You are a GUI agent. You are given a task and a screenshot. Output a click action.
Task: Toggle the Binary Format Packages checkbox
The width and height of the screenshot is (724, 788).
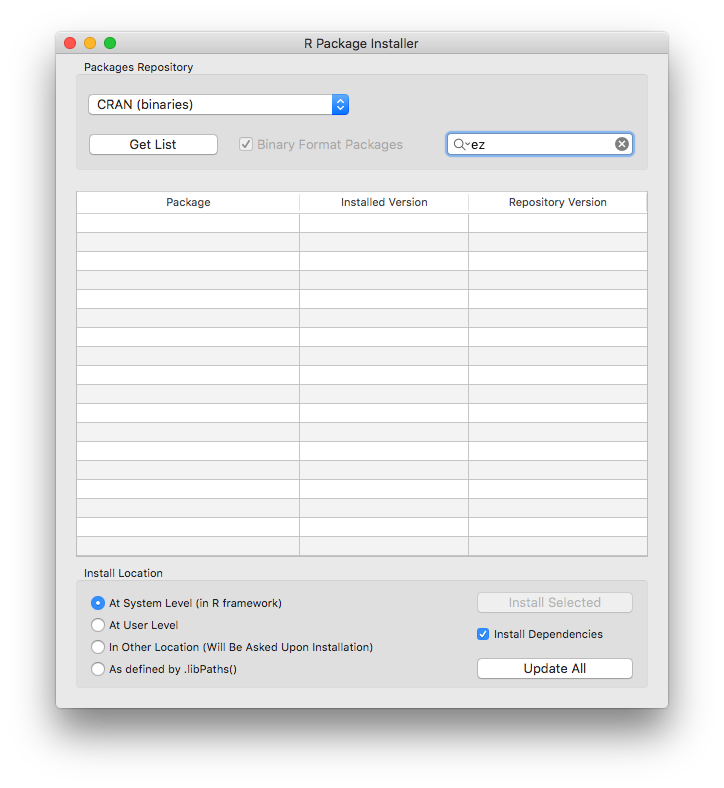[246, 144]
